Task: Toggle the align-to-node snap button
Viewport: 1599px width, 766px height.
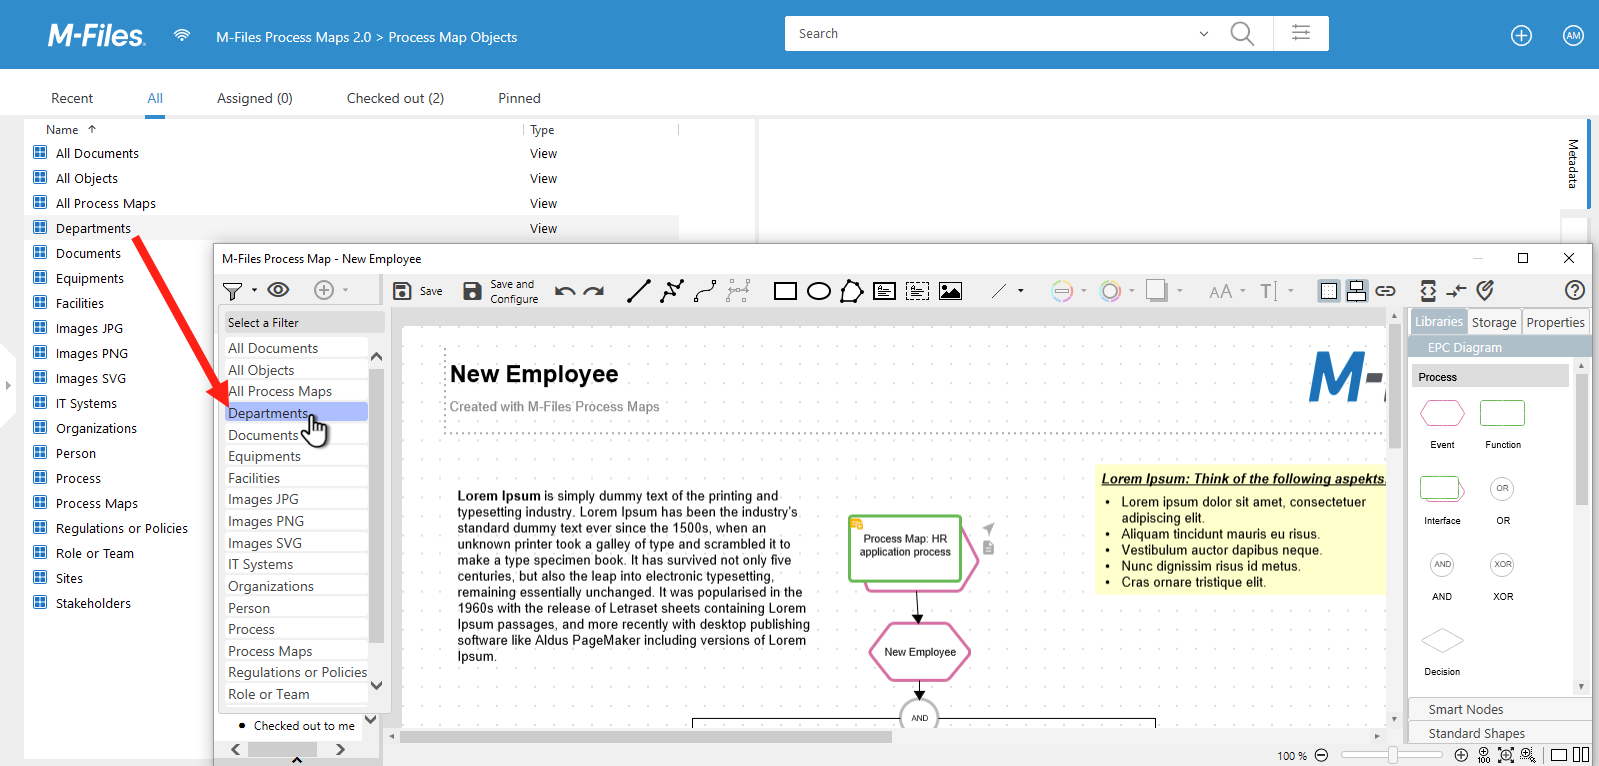Action: tap(1356, 291)
